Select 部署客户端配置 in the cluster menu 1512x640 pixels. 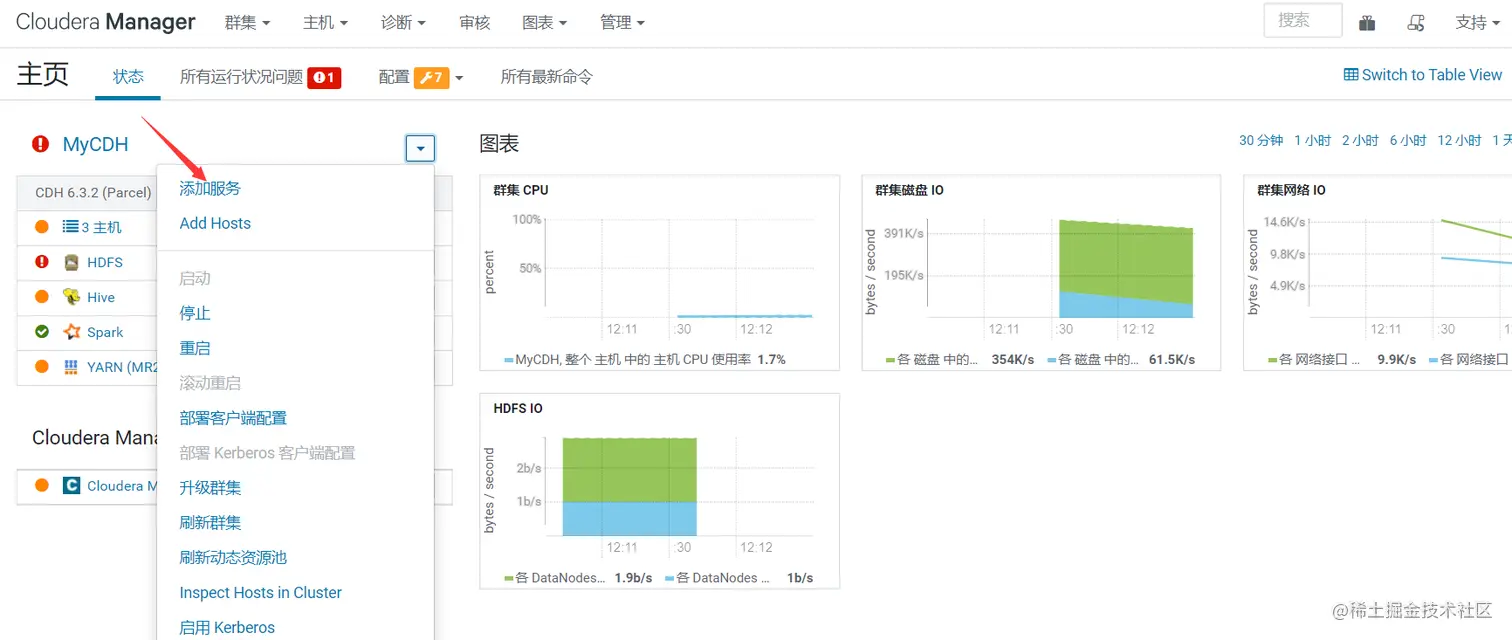(233, 418)
